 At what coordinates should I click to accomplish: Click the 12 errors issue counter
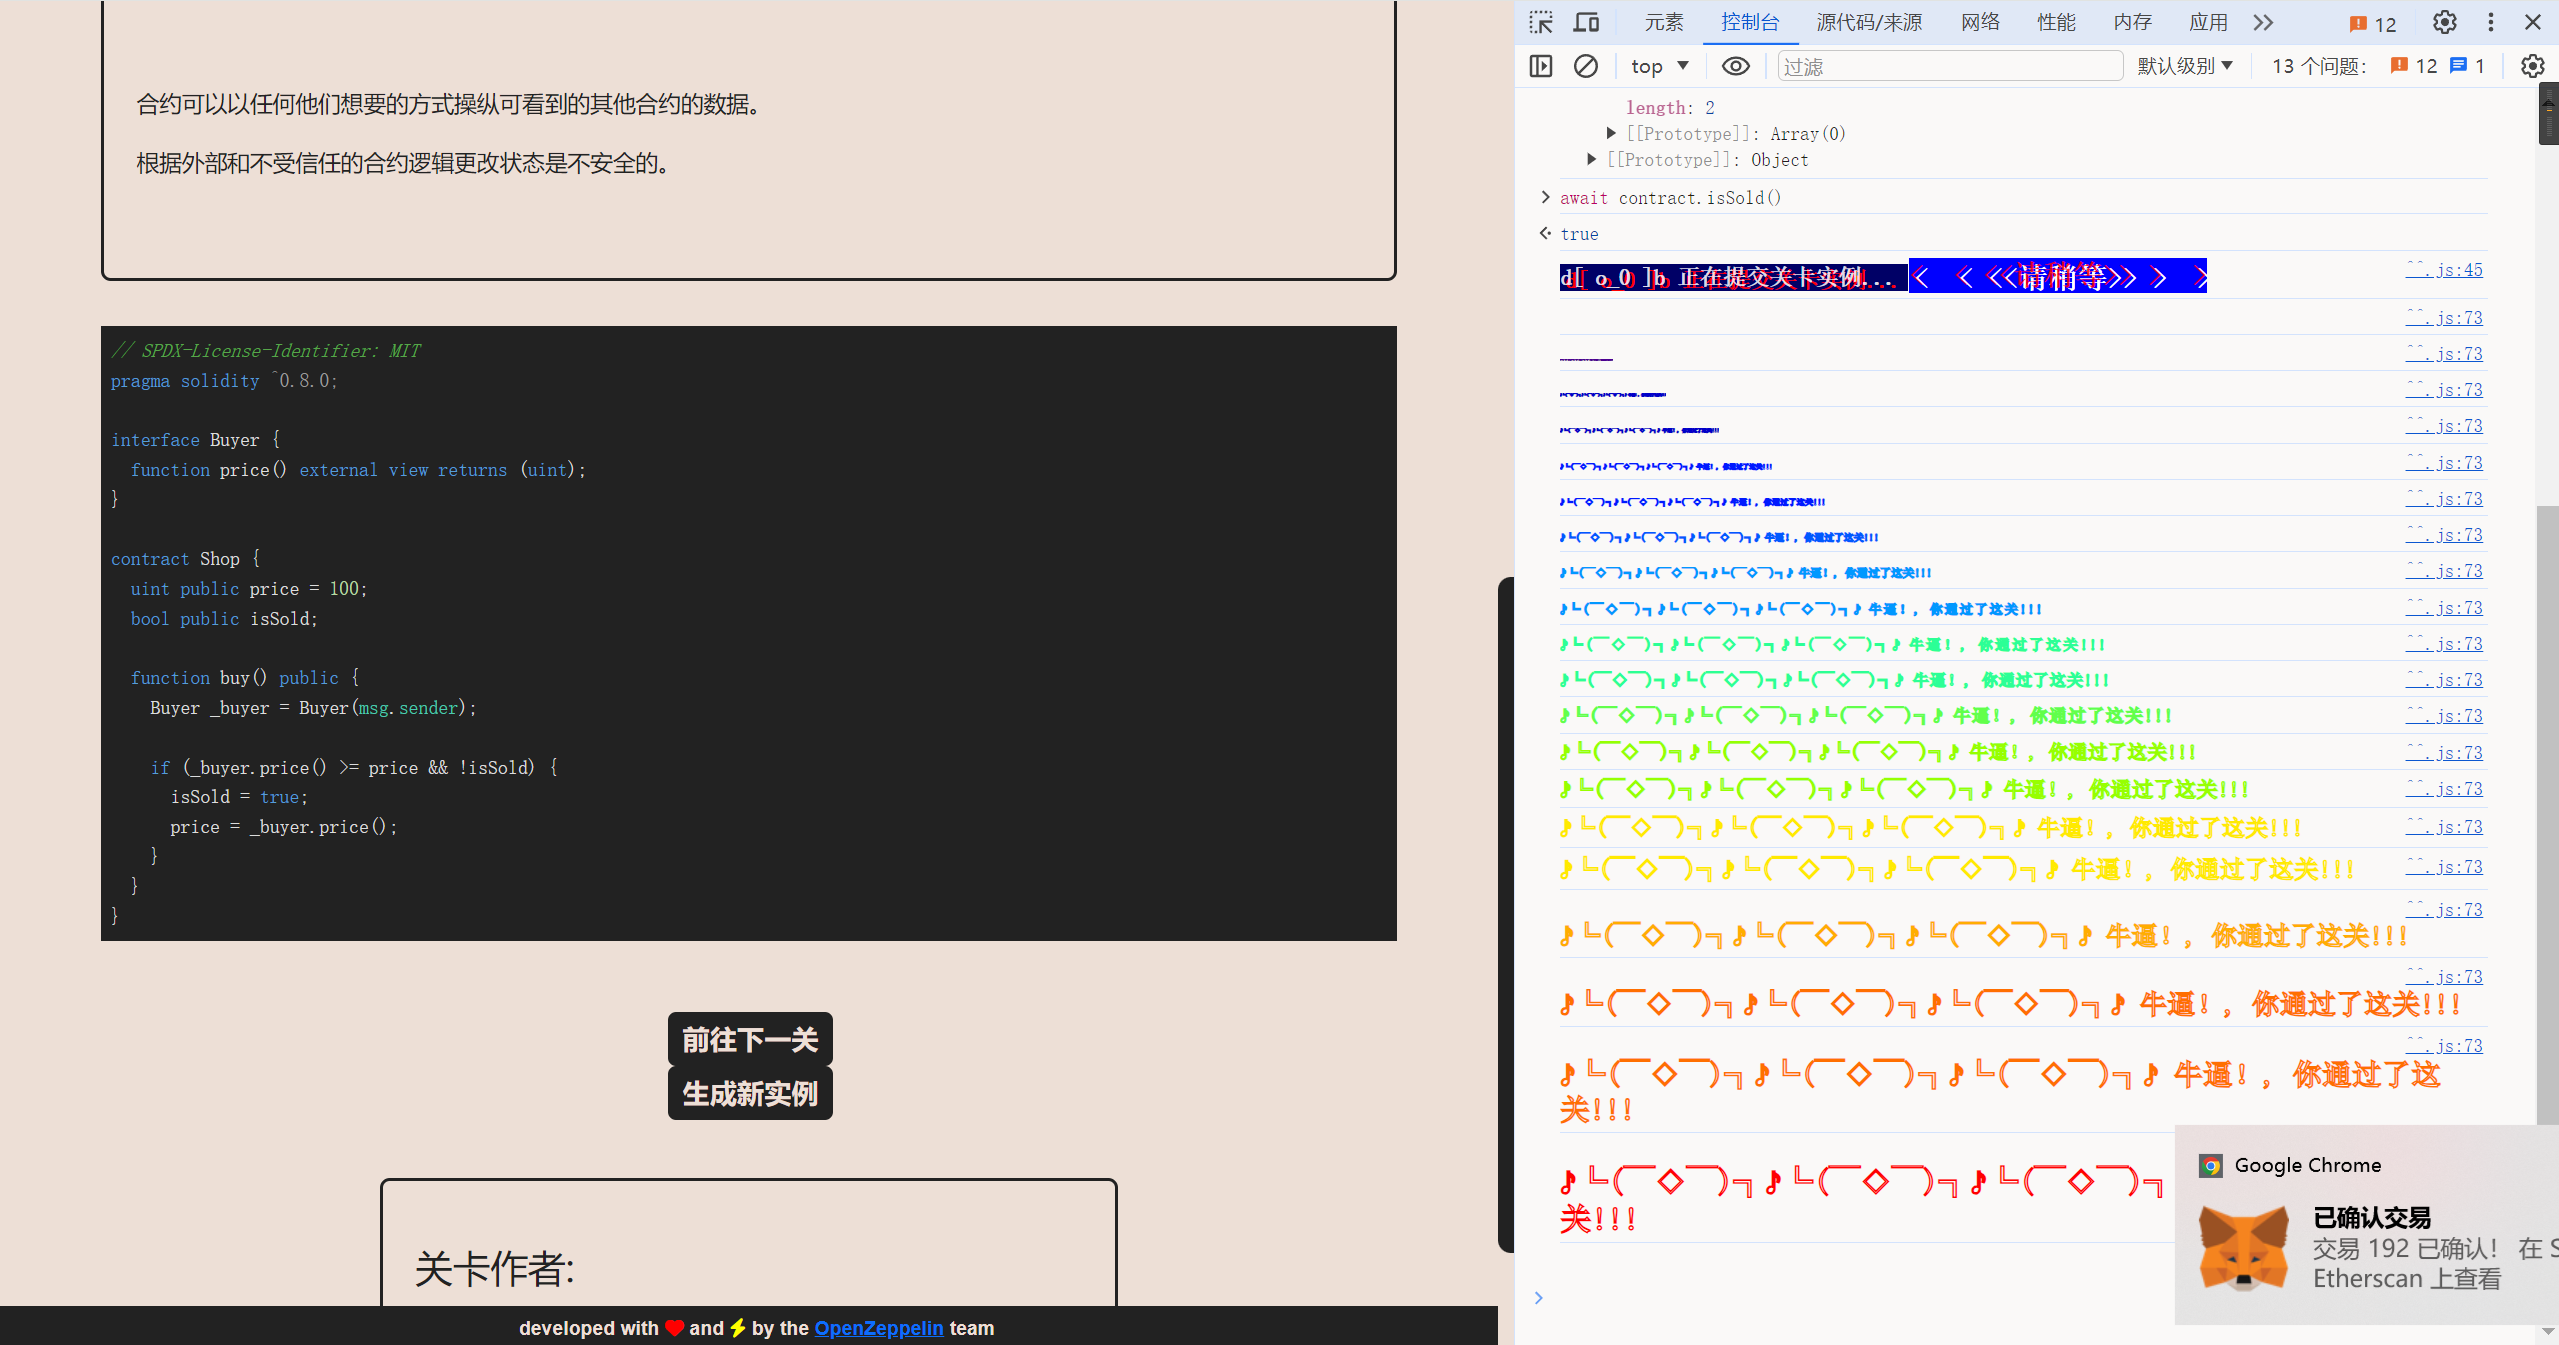(2413, 66)
